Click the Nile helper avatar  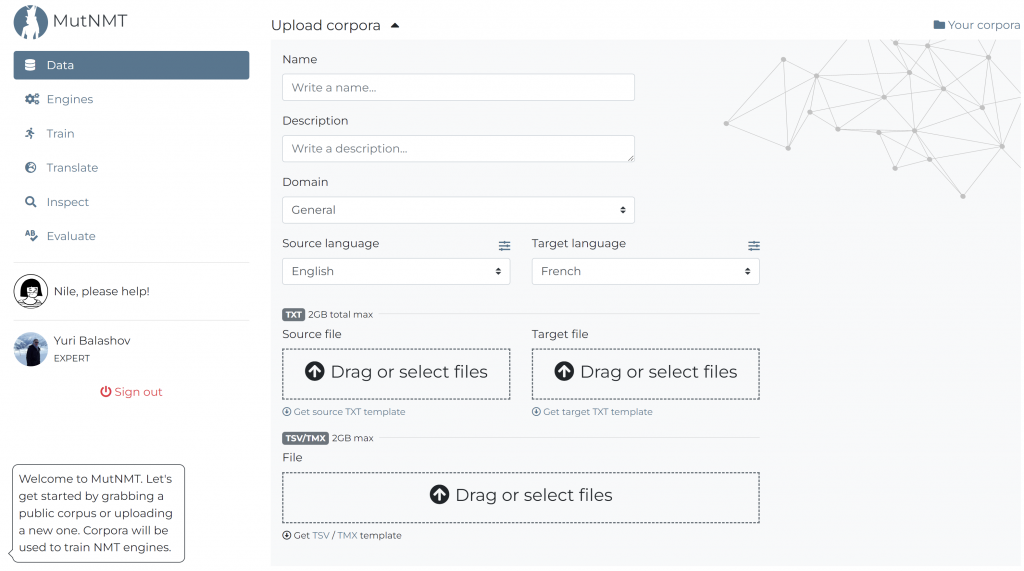[31, 291]
